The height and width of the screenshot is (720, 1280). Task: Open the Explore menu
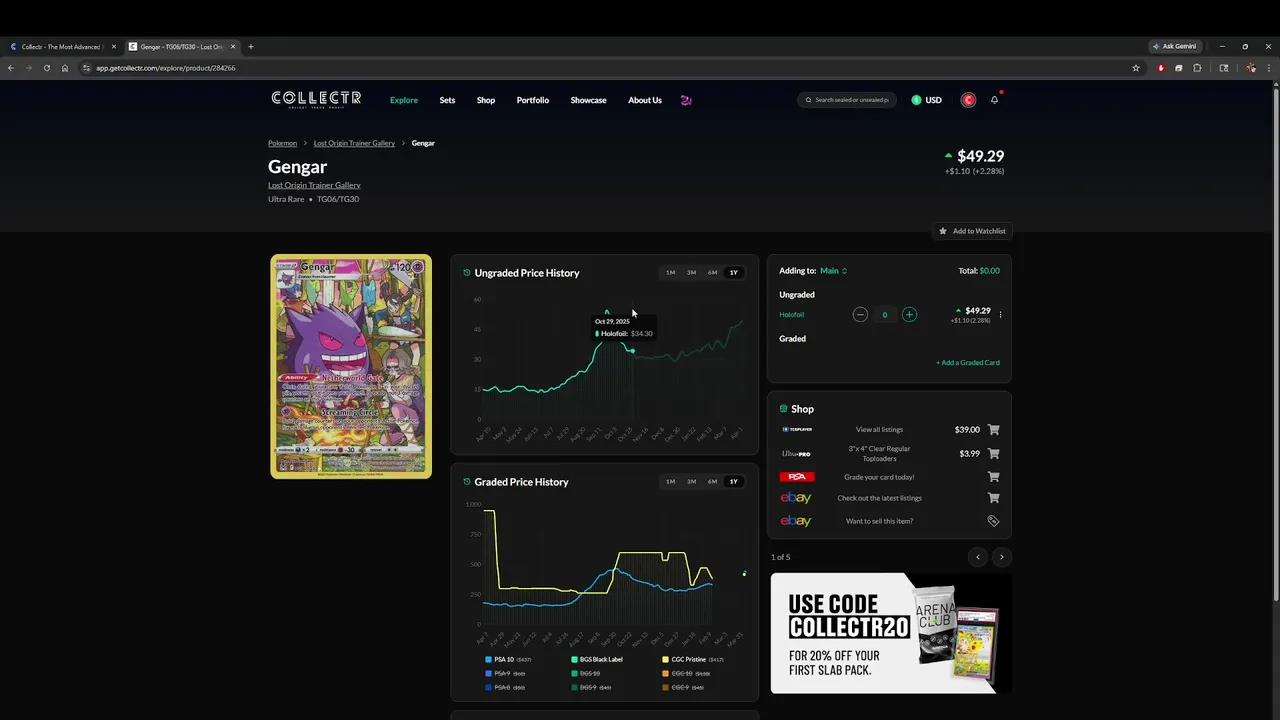pos(404,100)
